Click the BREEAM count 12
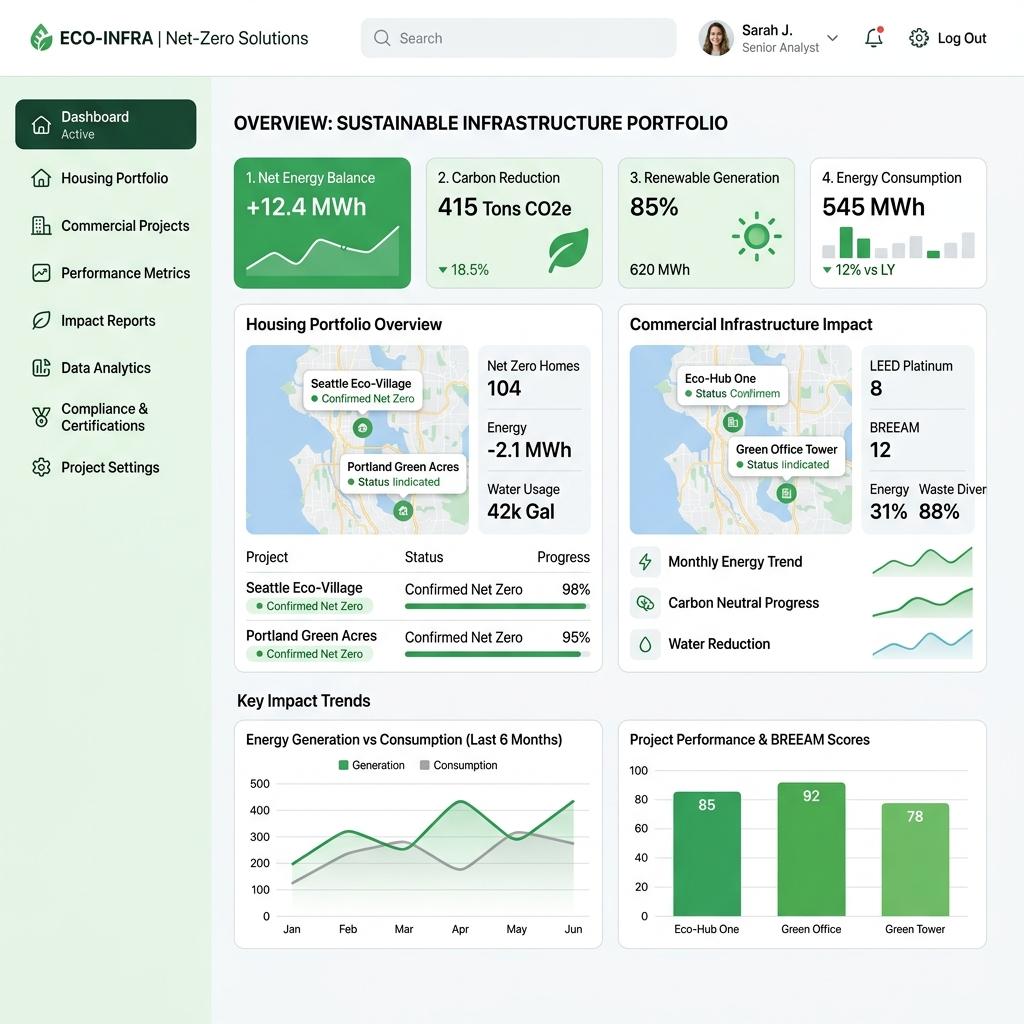Image resolution: width=1024 pixels, height=1024 pixels. tap(880, 450)
